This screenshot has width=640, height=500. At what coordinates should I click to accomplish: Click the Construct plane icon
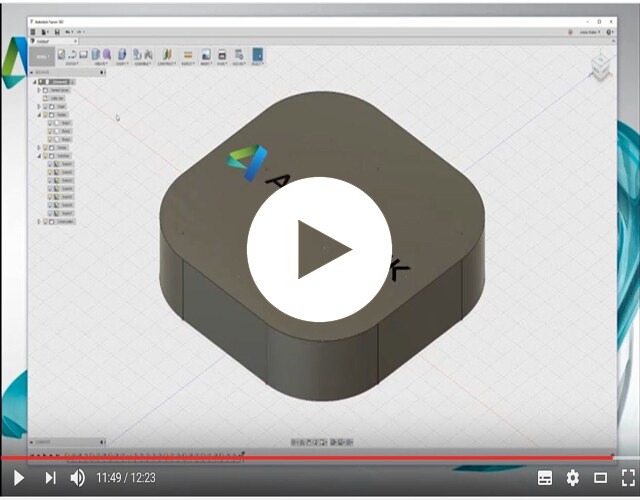point(167,54)
